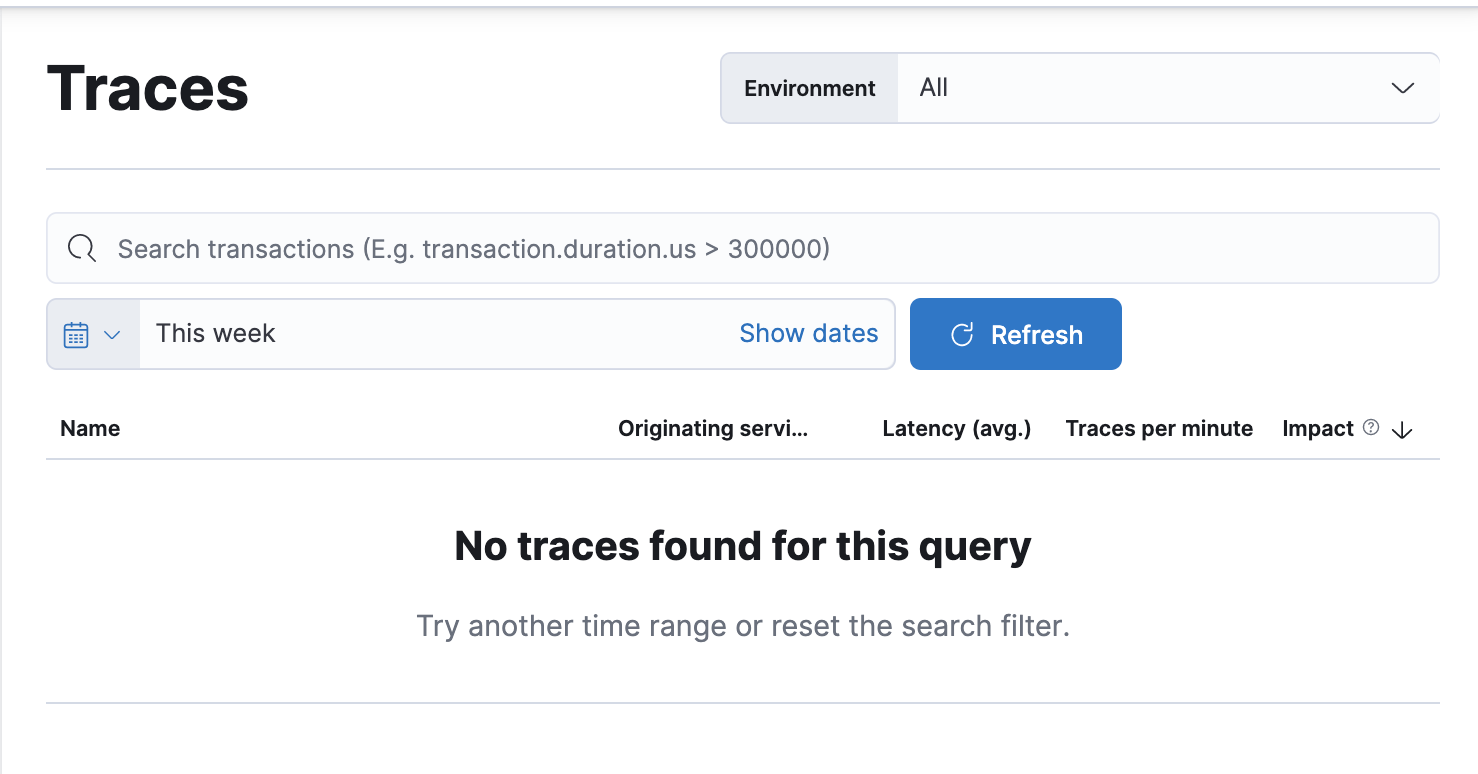Click the help icon beside Impact column
Screen dimensions: 1478x774
click(1369, 427)
